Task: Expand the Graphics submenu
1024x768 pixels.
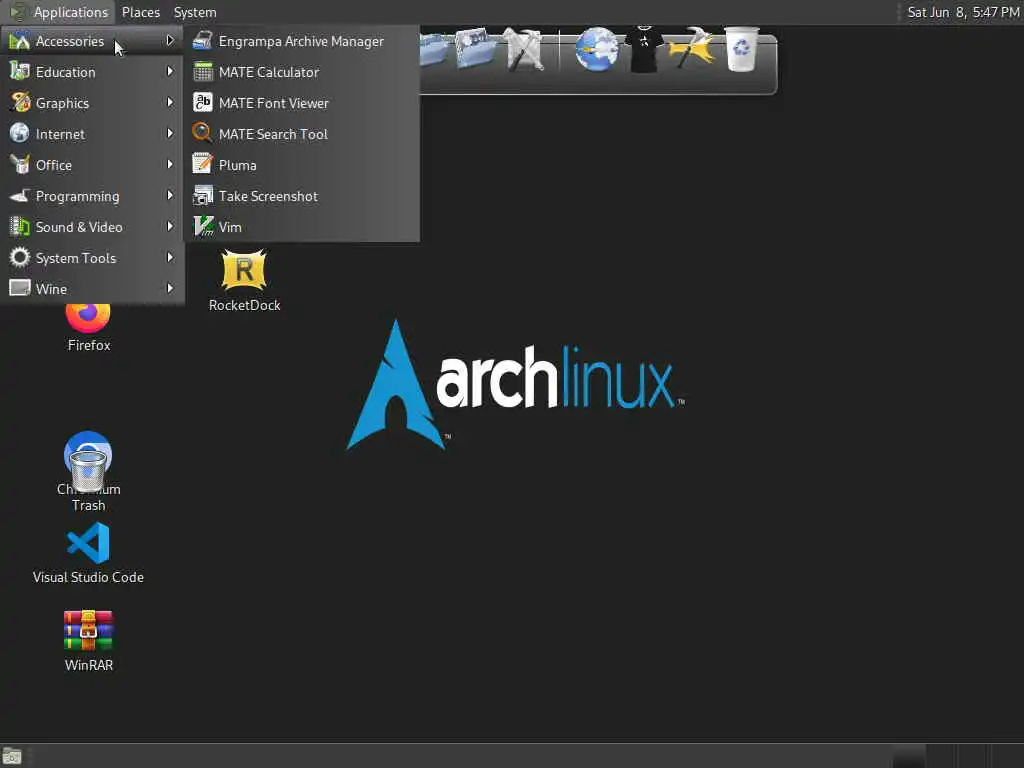Action: point(92,103)
